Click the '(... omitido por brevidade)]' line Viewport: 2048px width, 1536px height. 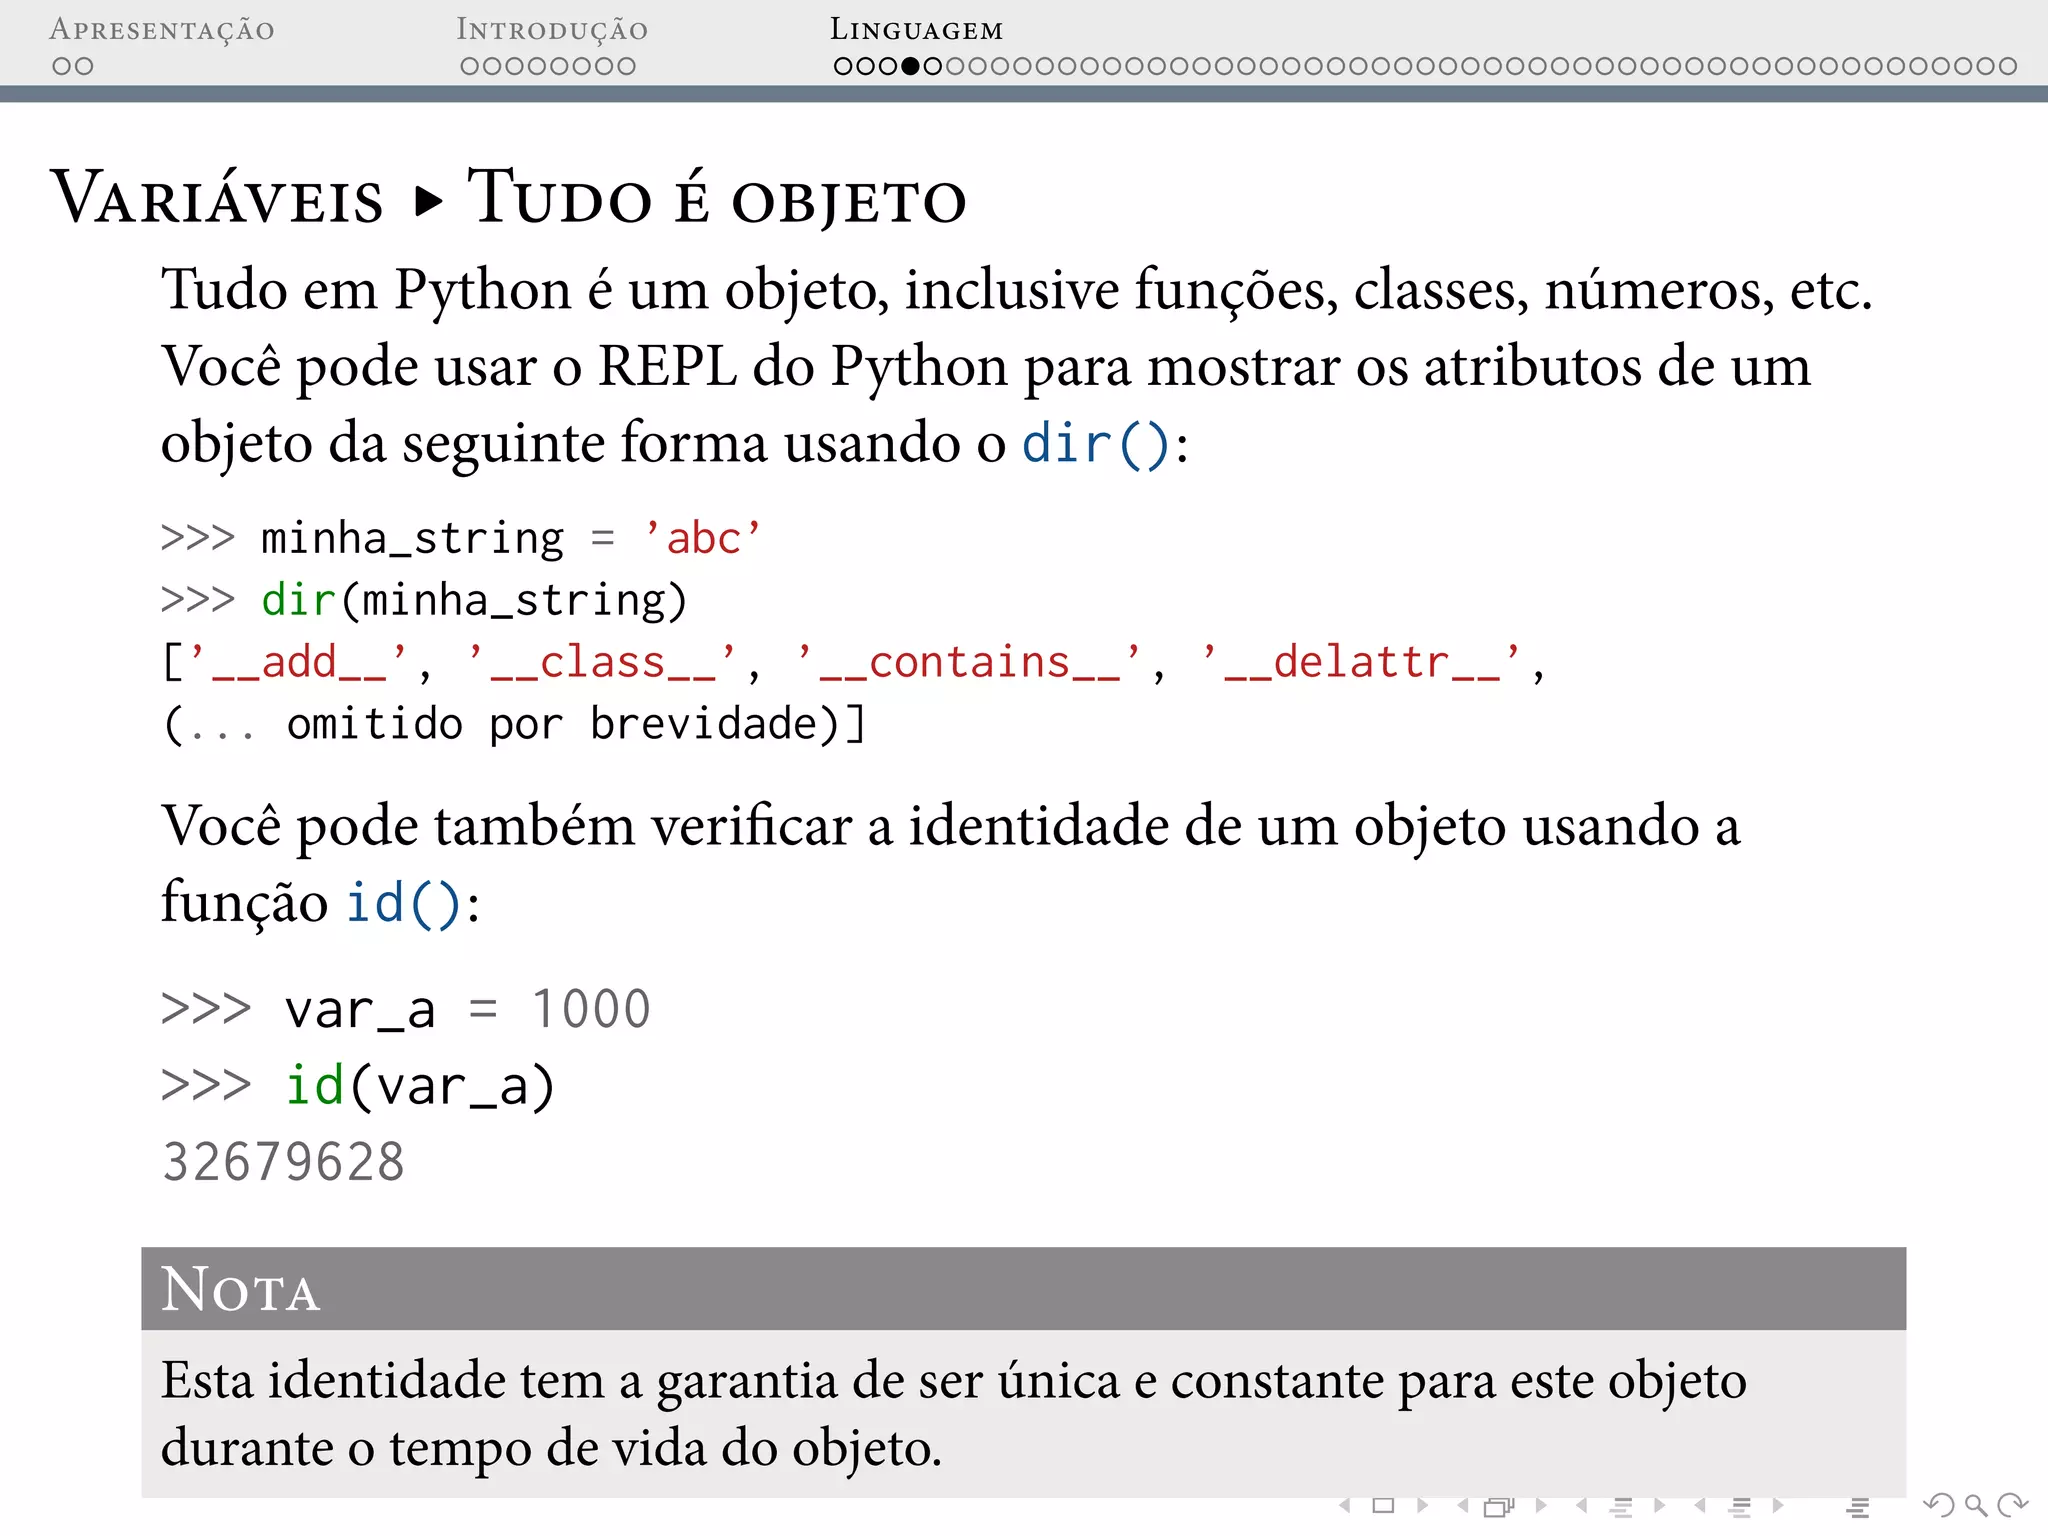pos(514,724)
